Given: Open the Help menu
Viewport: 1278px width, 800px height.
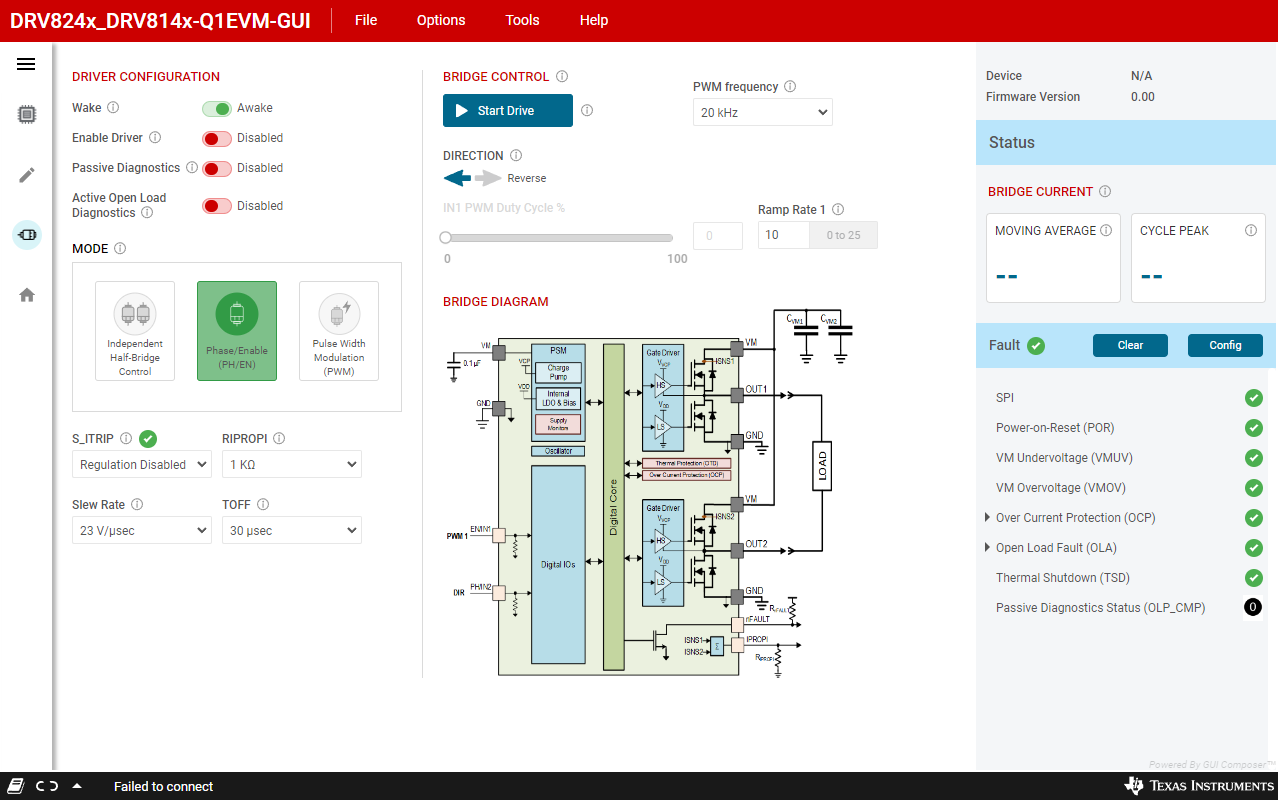Looking at the screenshot, I should [x=594, y=20].
